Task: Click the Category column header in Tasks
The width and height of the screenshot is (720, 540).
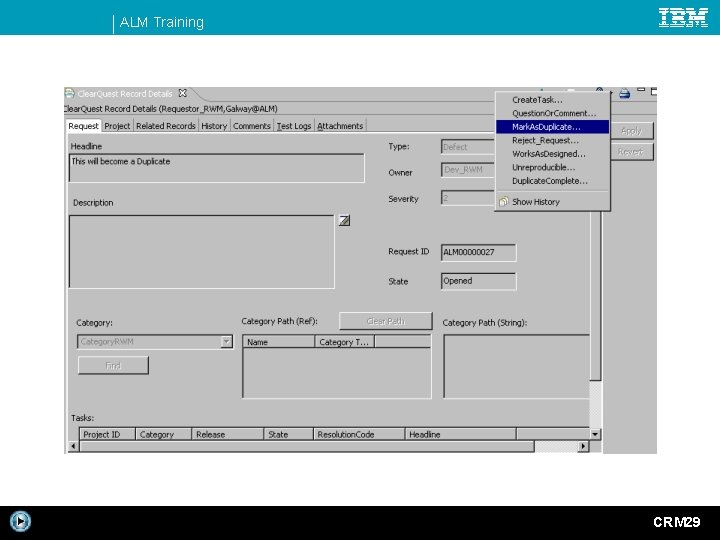Action: 163,434
